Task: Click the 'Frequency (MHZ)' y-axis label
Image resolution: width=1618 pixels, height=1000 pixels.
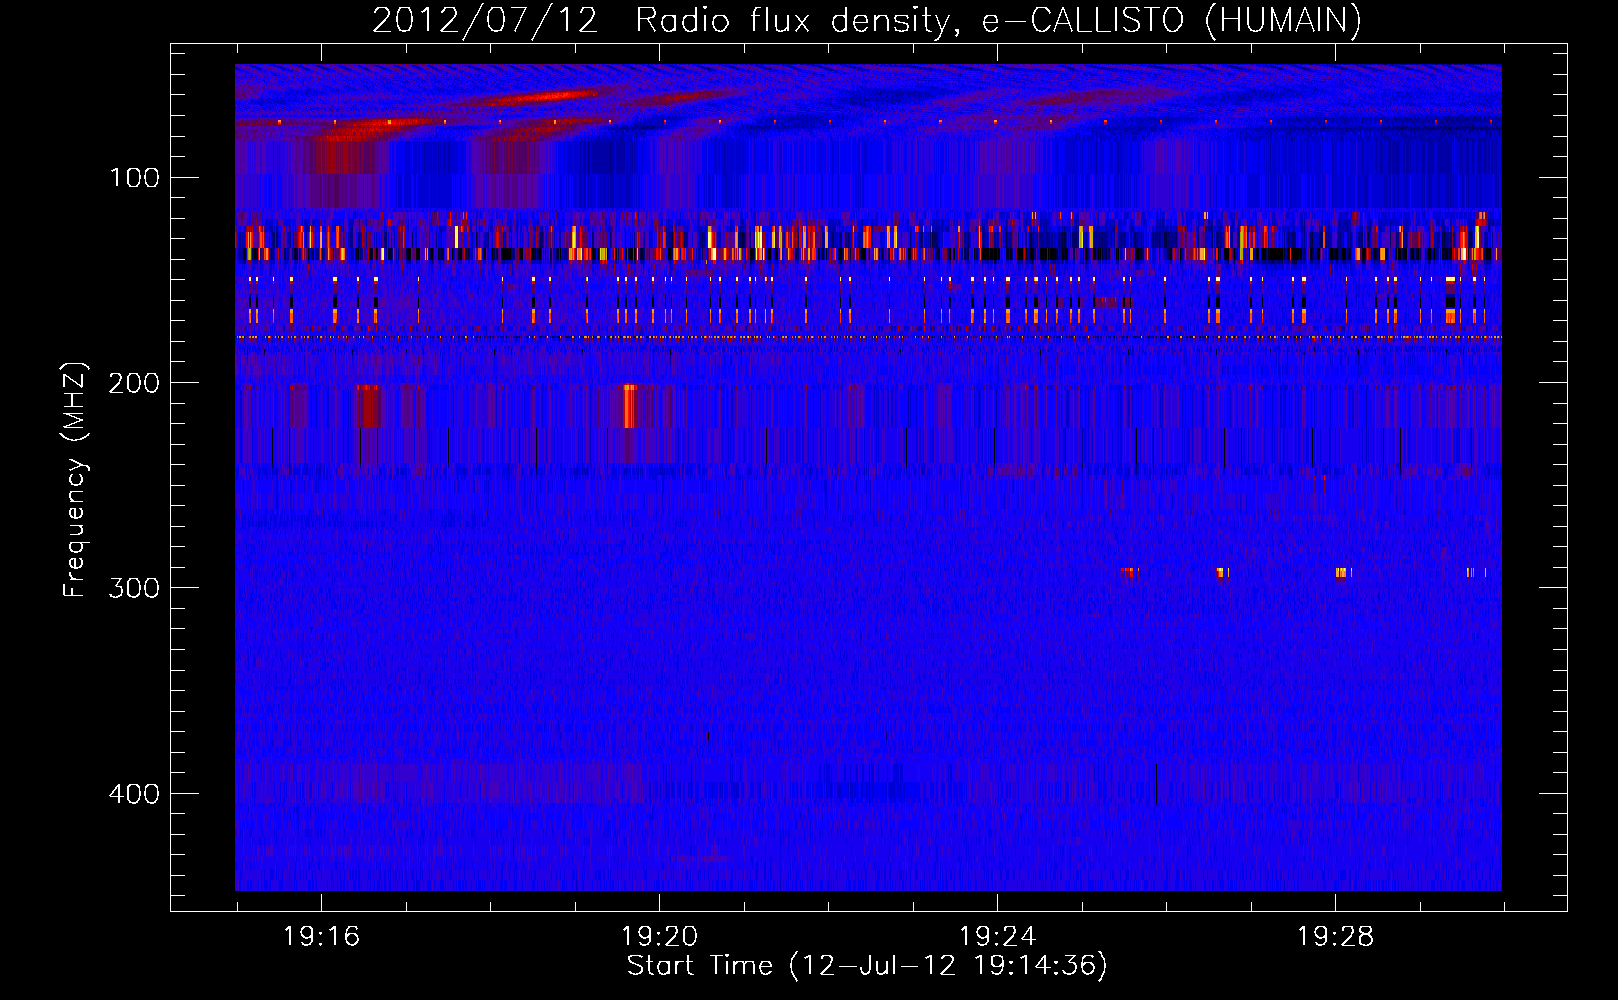Action: 75,480
